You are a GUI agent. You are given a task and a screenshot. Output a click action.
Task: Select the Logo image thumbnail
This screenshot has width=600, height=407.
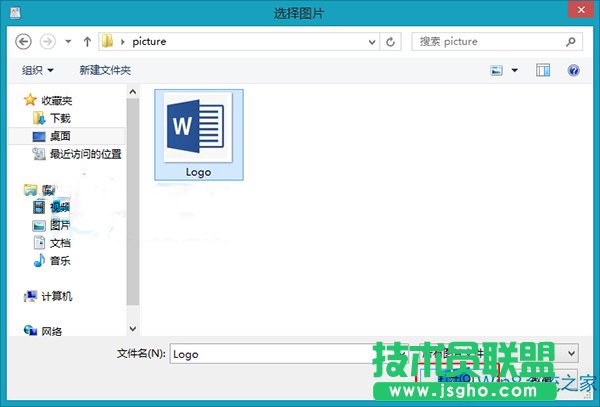click(x=198, y=127)
